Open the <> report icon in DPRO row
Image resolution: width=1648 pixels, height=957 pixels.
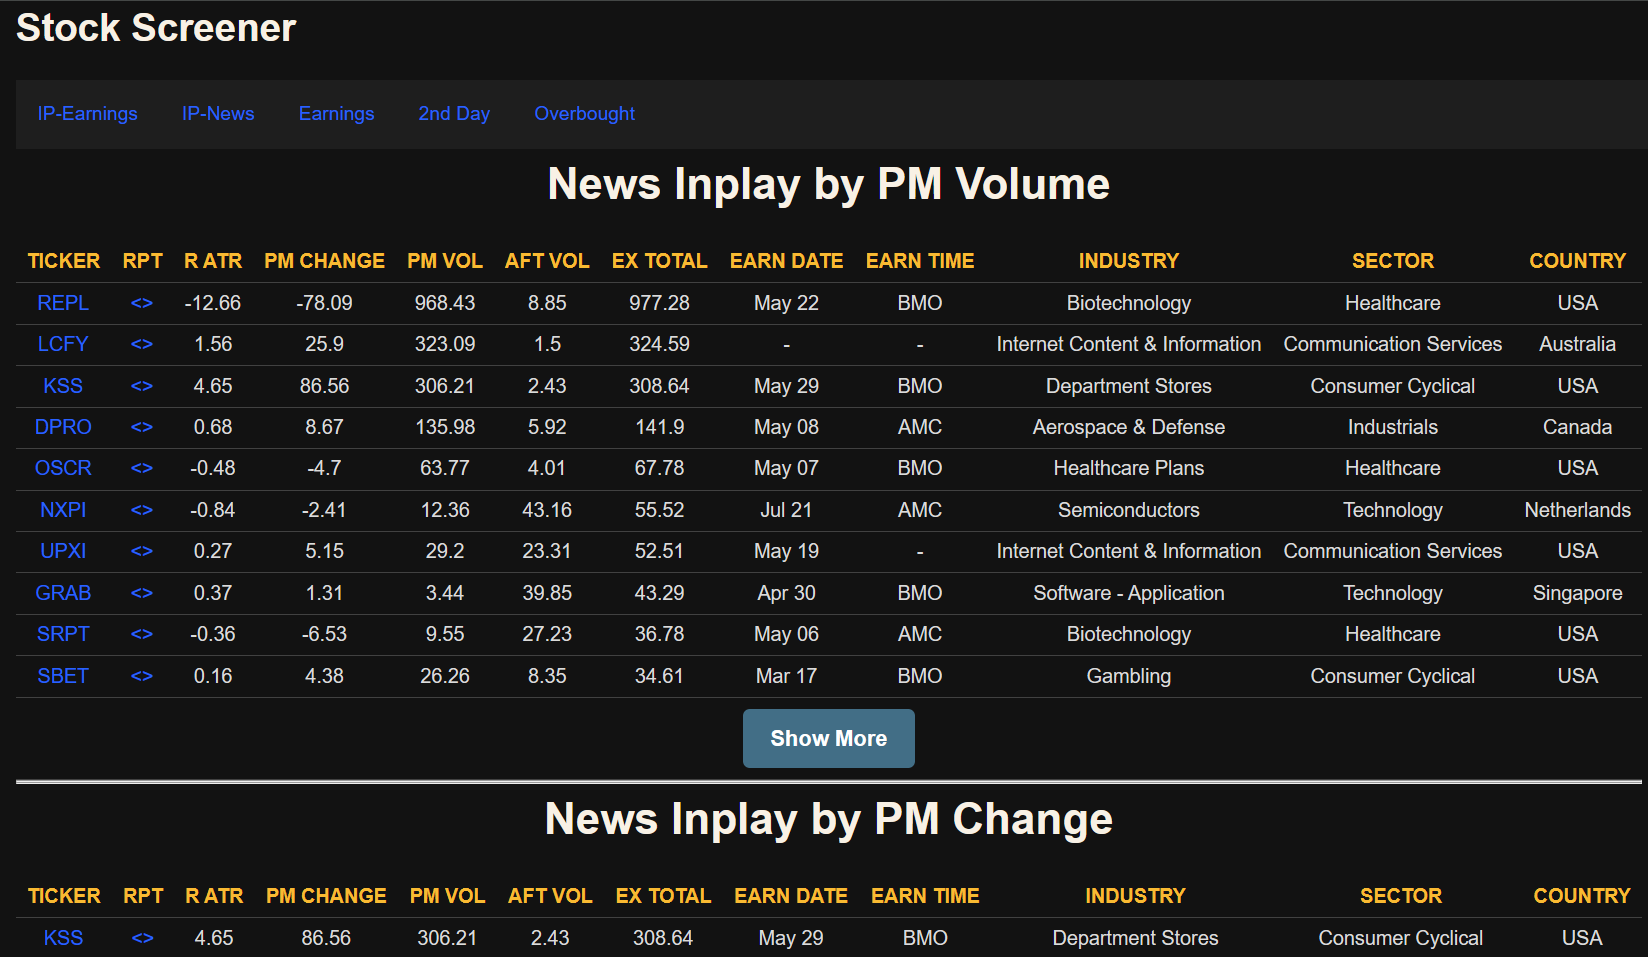click(x=142, y=427)
